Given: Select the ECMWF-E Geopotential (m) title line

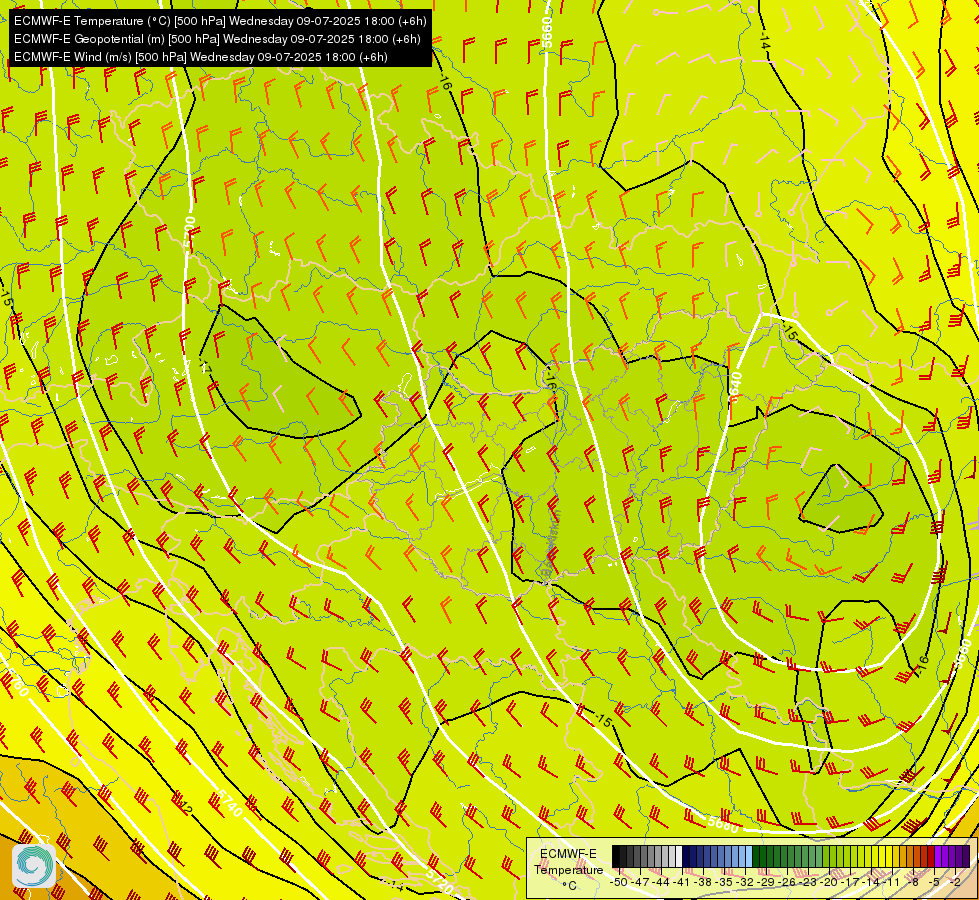Looking at the screenshot, I should coord(217,39).
